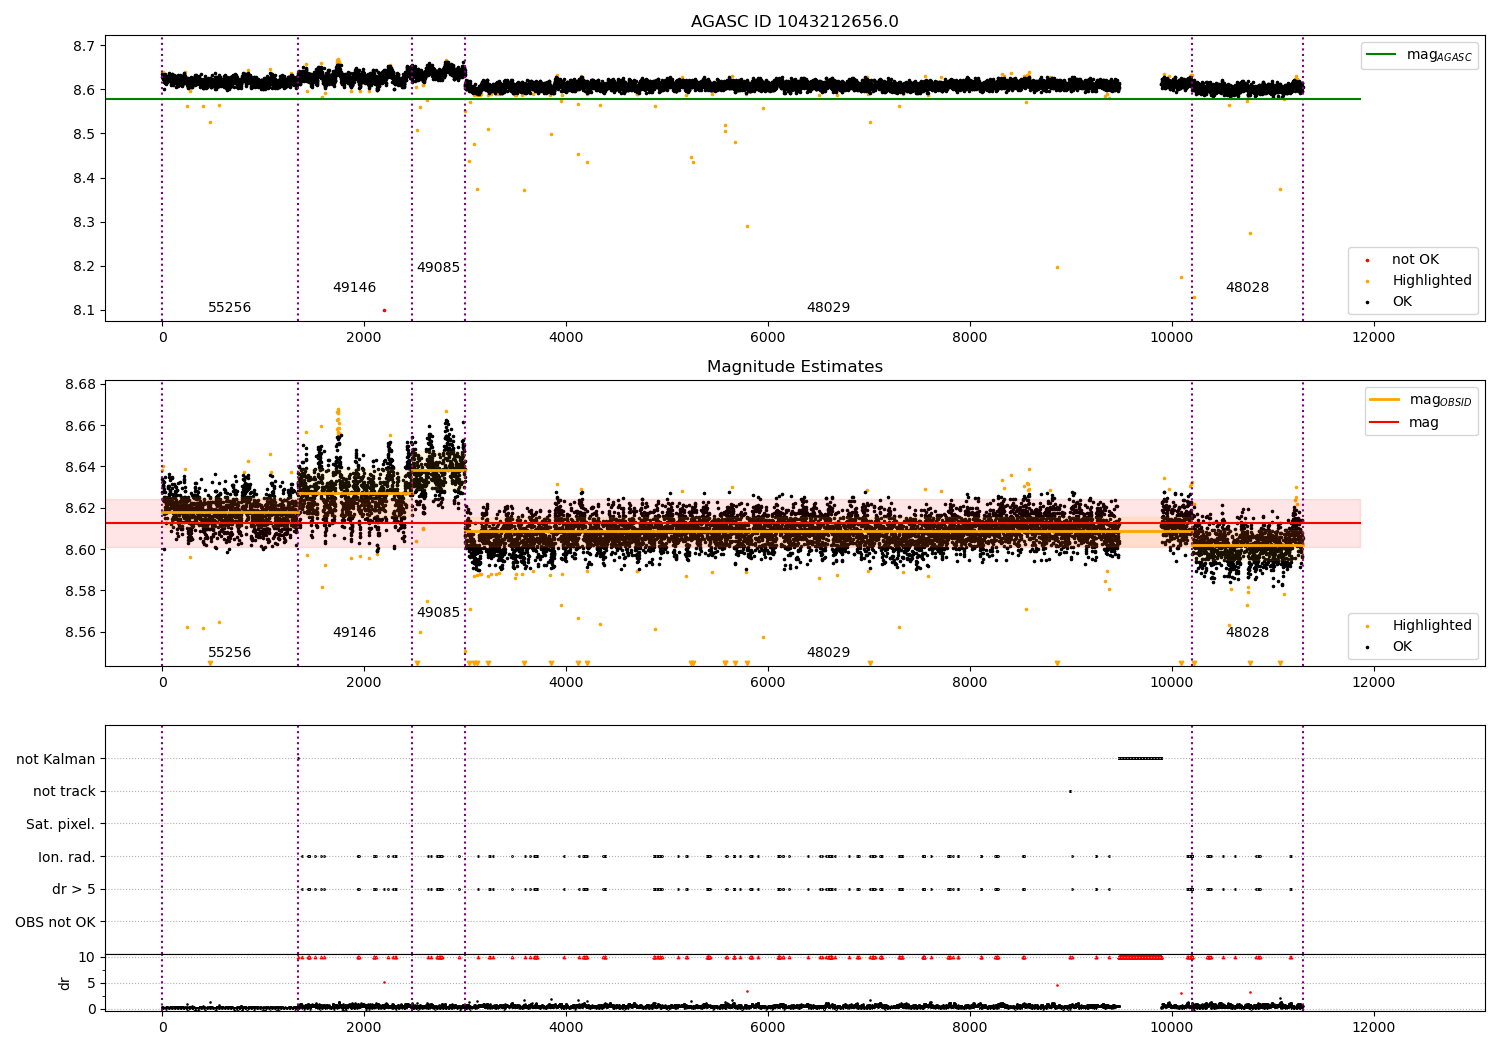This screenshot has height=1050, width=1500.
Task: Click the 8.3 y-axis tick label
Action: point(84,223)
